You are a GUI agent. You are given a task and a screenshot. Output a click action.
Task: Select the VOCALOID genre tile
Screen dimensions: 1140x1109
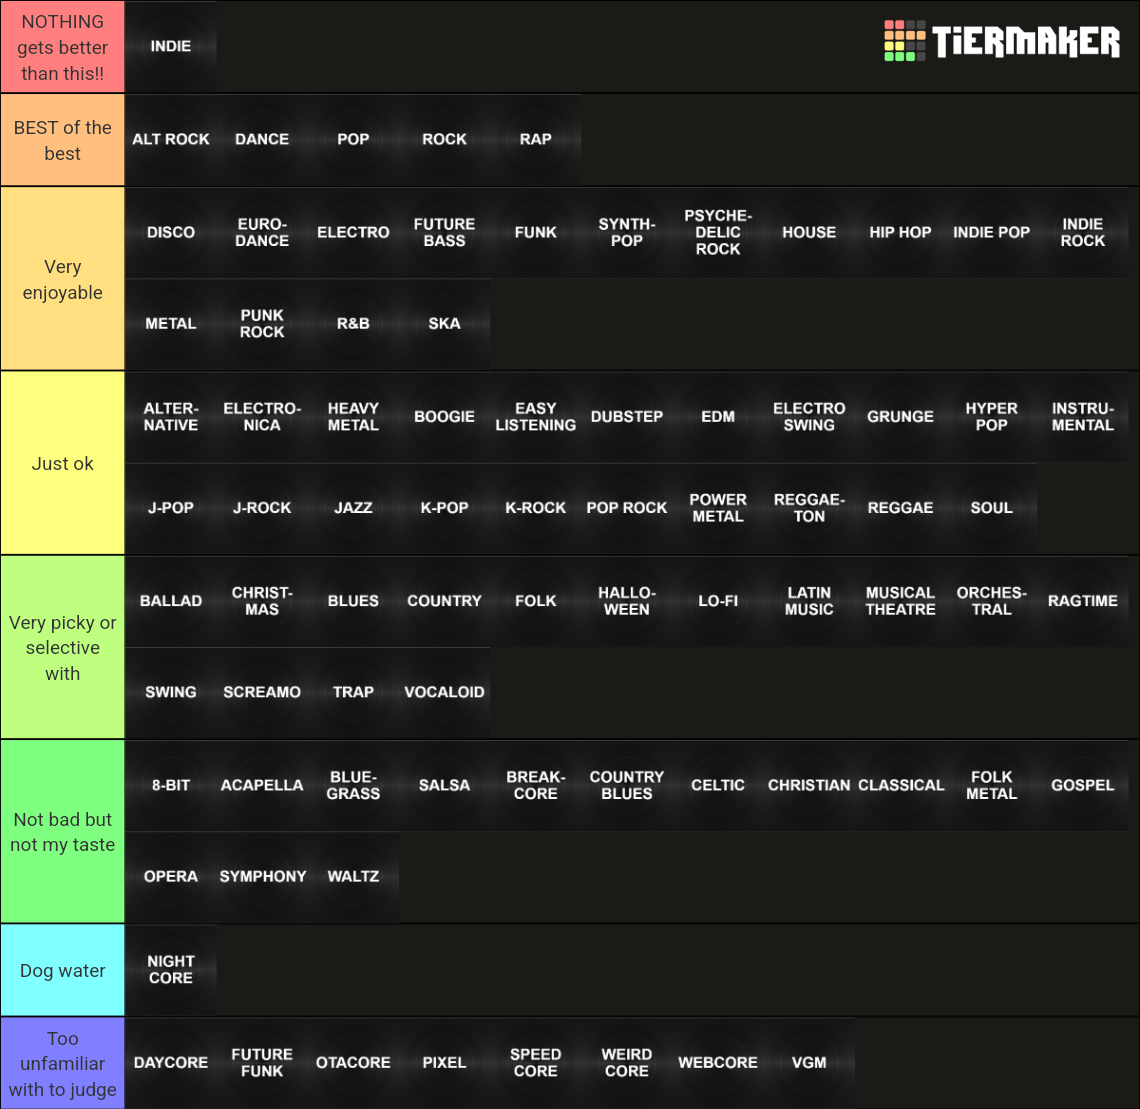coord(444,692)
